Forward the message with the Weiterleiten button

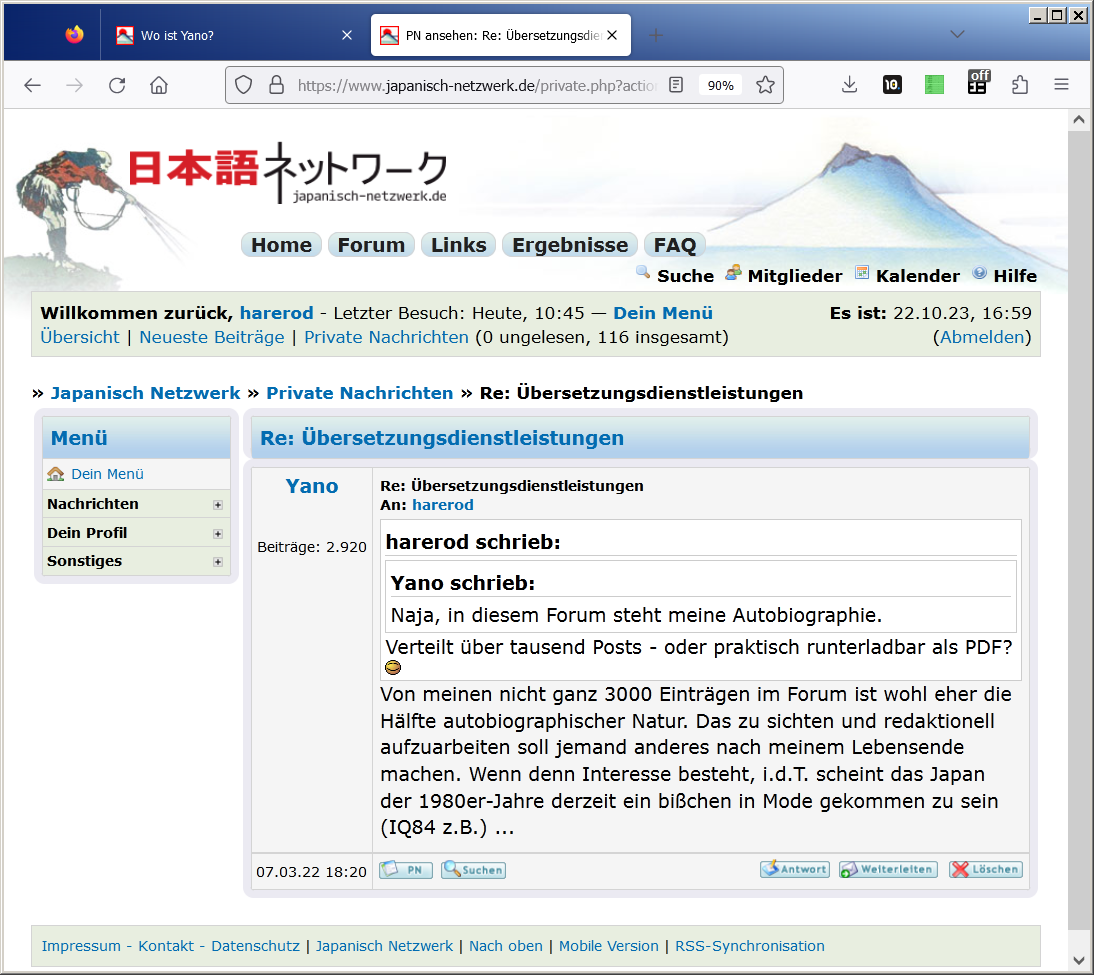[x=888, y=870]
